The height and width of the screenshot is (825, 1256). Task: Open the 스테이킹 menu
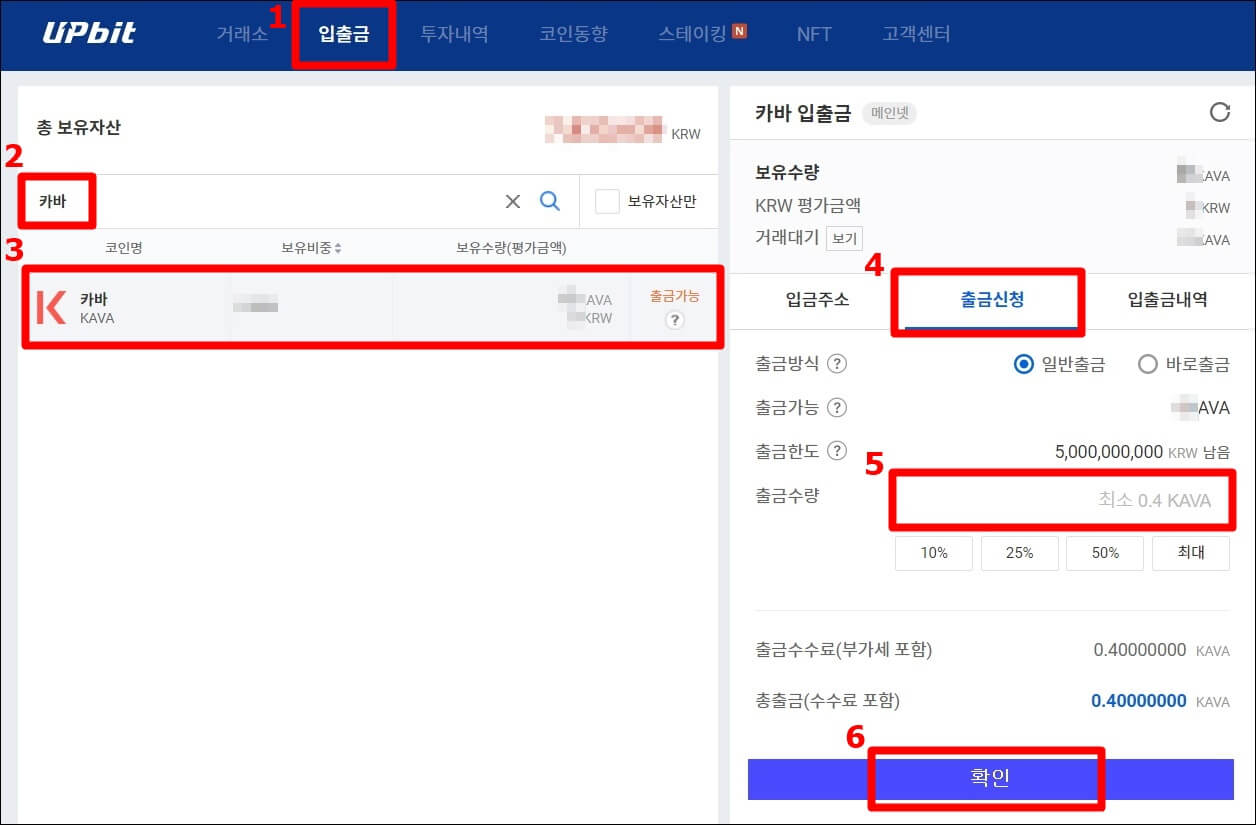pos(692,34)
